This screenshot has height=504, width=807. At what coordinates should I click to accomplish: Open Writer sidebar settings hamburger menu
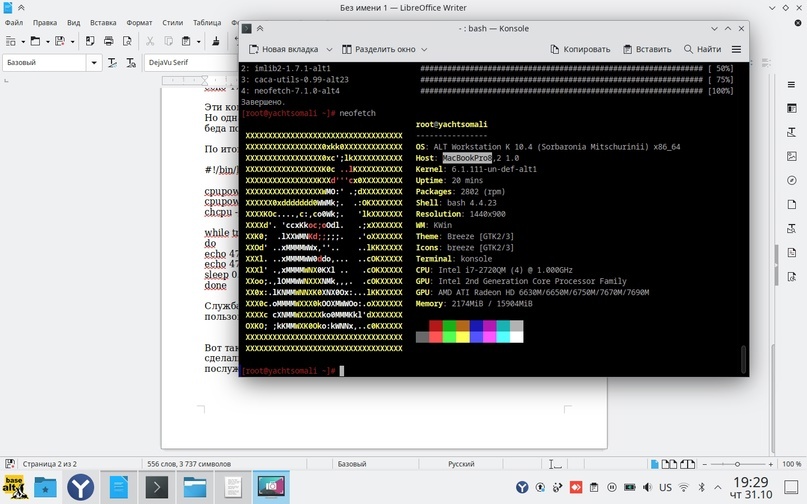coord(792,85)
